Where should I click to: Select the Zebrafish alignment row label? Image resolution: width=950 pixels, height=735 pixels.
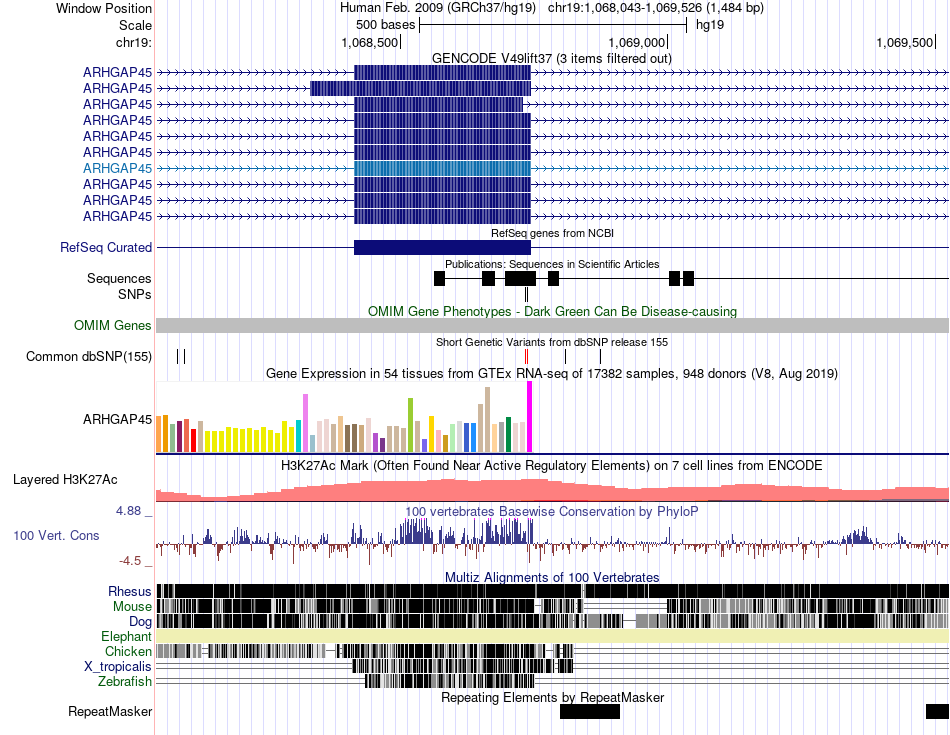click(x=125, y=682)
